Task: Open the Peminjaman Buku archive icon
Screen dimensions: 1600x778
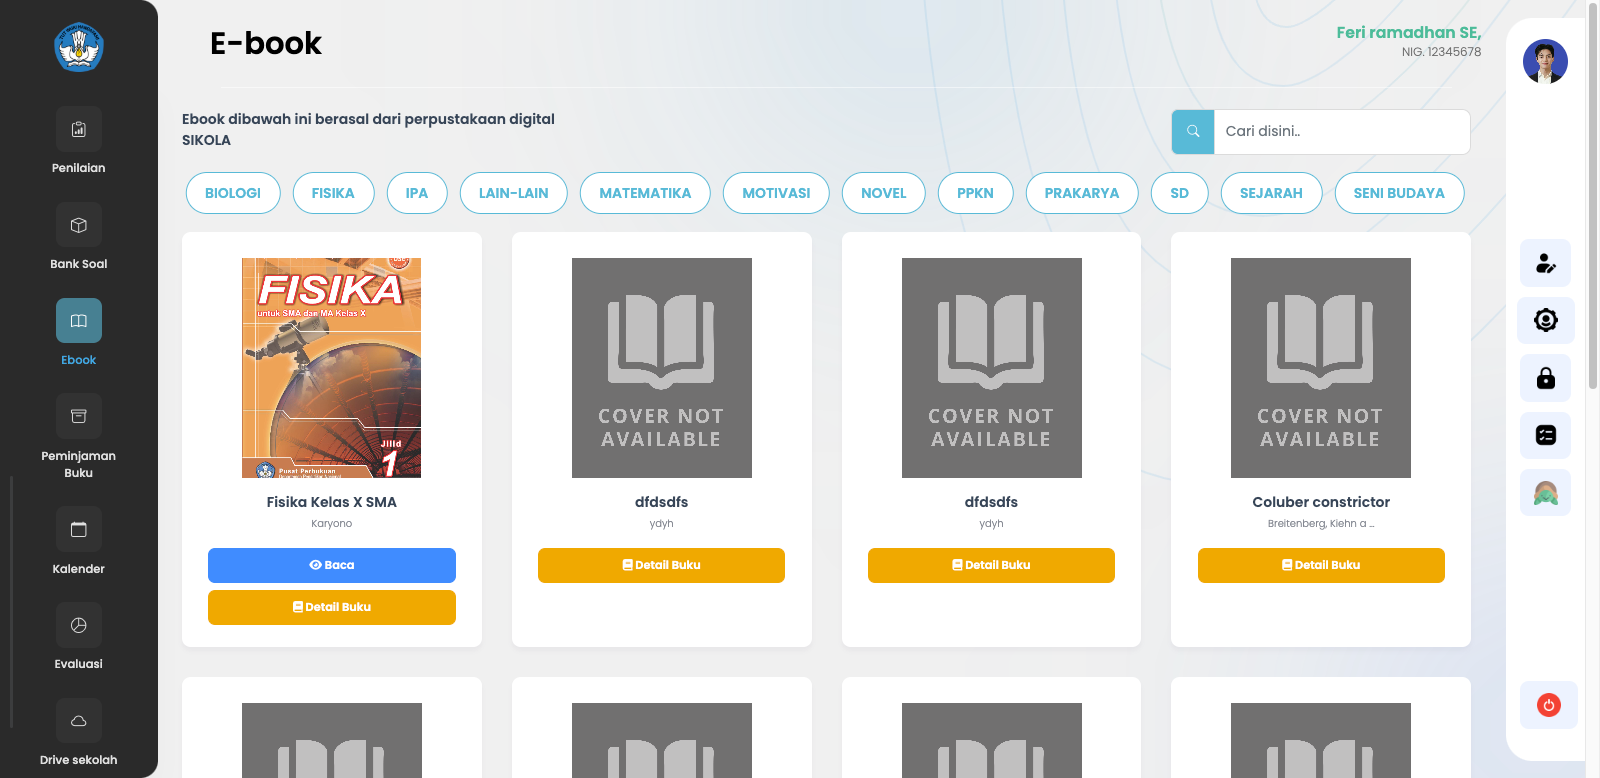Action: pos(79,417)
